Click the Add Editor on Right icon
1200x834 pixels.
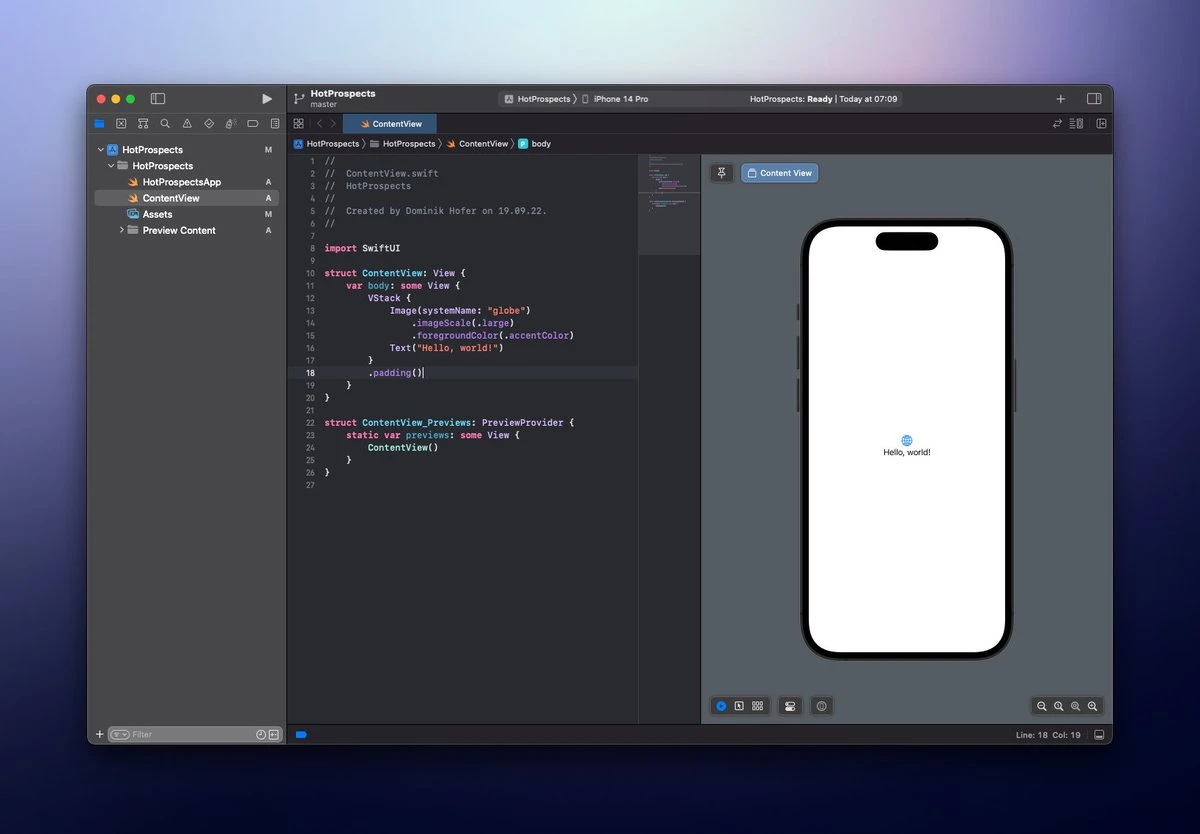(1101, 124)
